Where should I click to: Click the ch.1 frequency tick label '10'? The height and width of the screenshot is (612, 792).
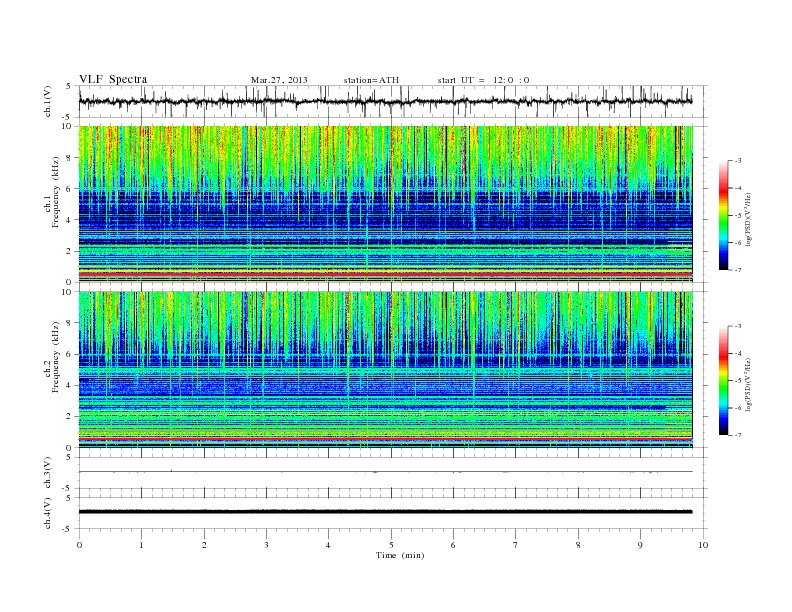coord(67,126)
